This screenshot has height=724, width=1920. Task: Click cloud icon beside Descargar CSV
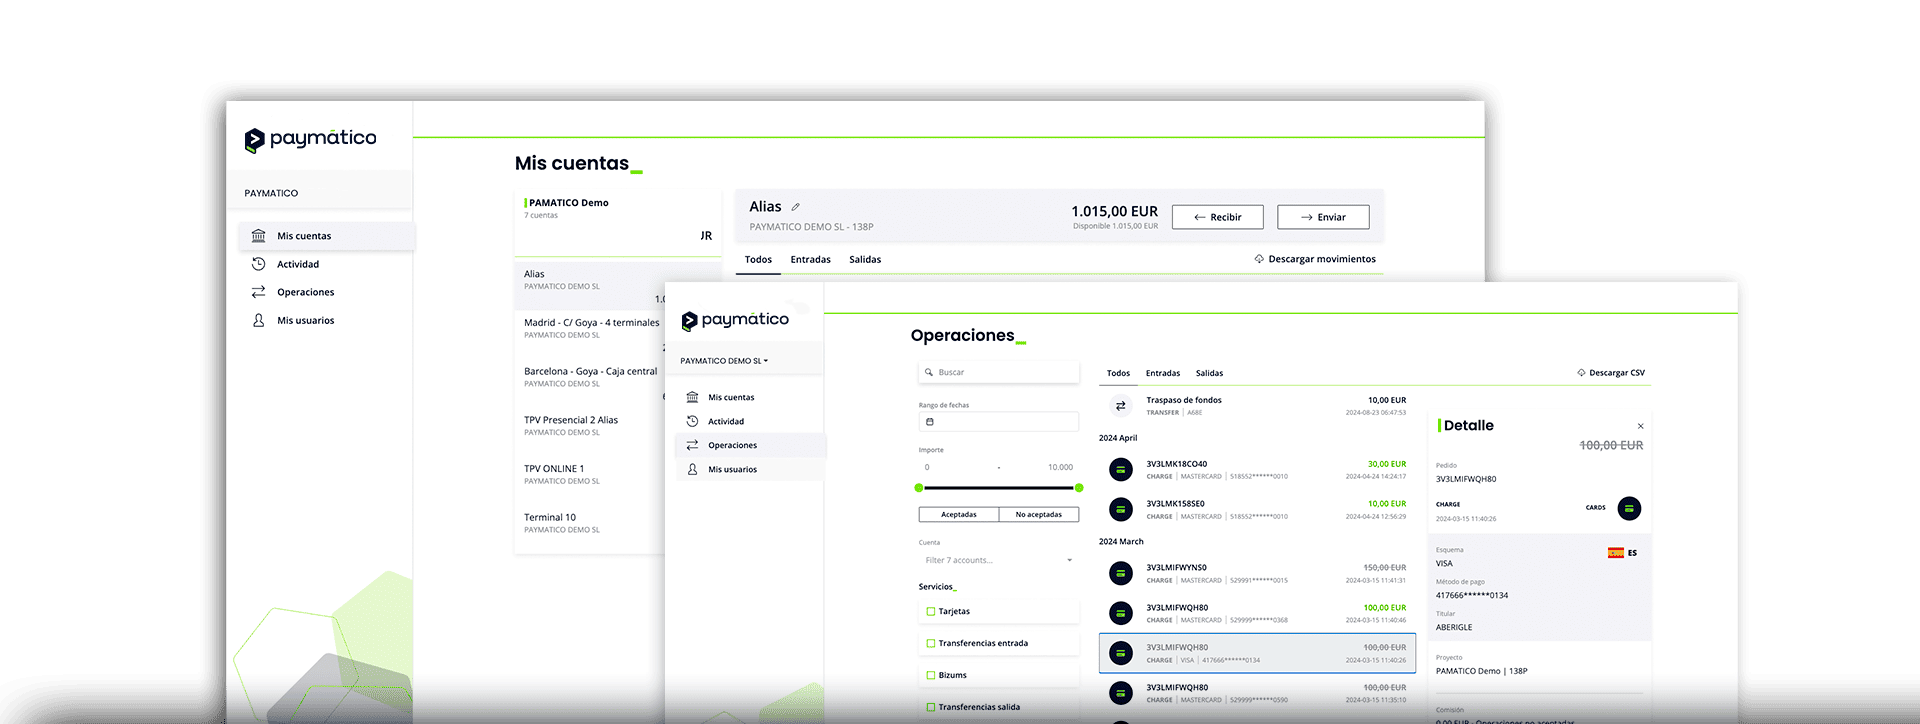[1581, 373]
